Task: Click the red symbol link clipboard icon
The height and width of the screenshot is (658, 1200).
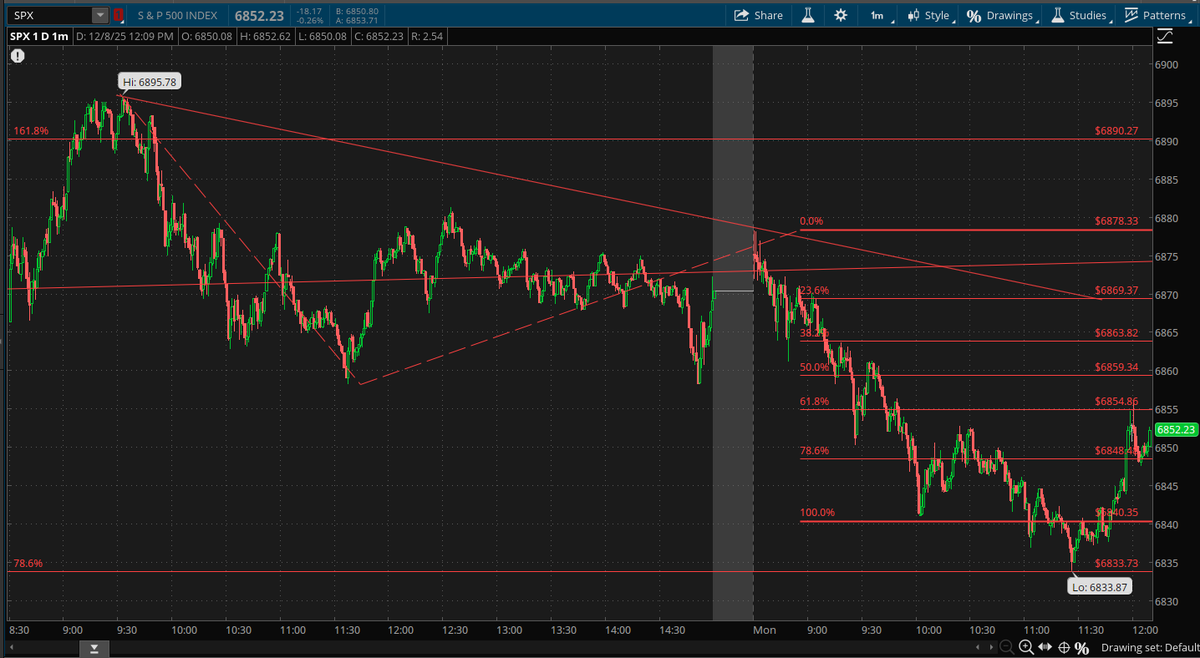Action: pos(121,15)
